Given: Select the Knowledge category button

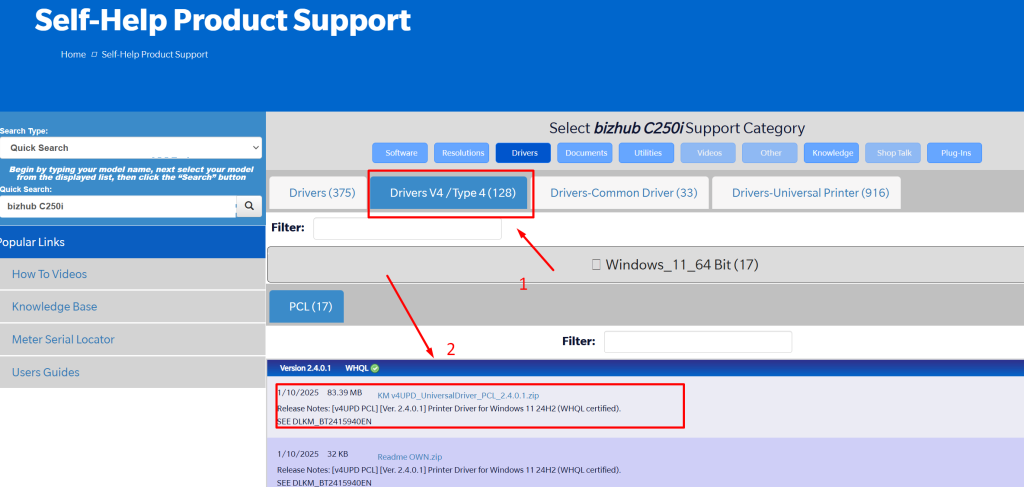Looking at the screenshot, I should 832,153.
